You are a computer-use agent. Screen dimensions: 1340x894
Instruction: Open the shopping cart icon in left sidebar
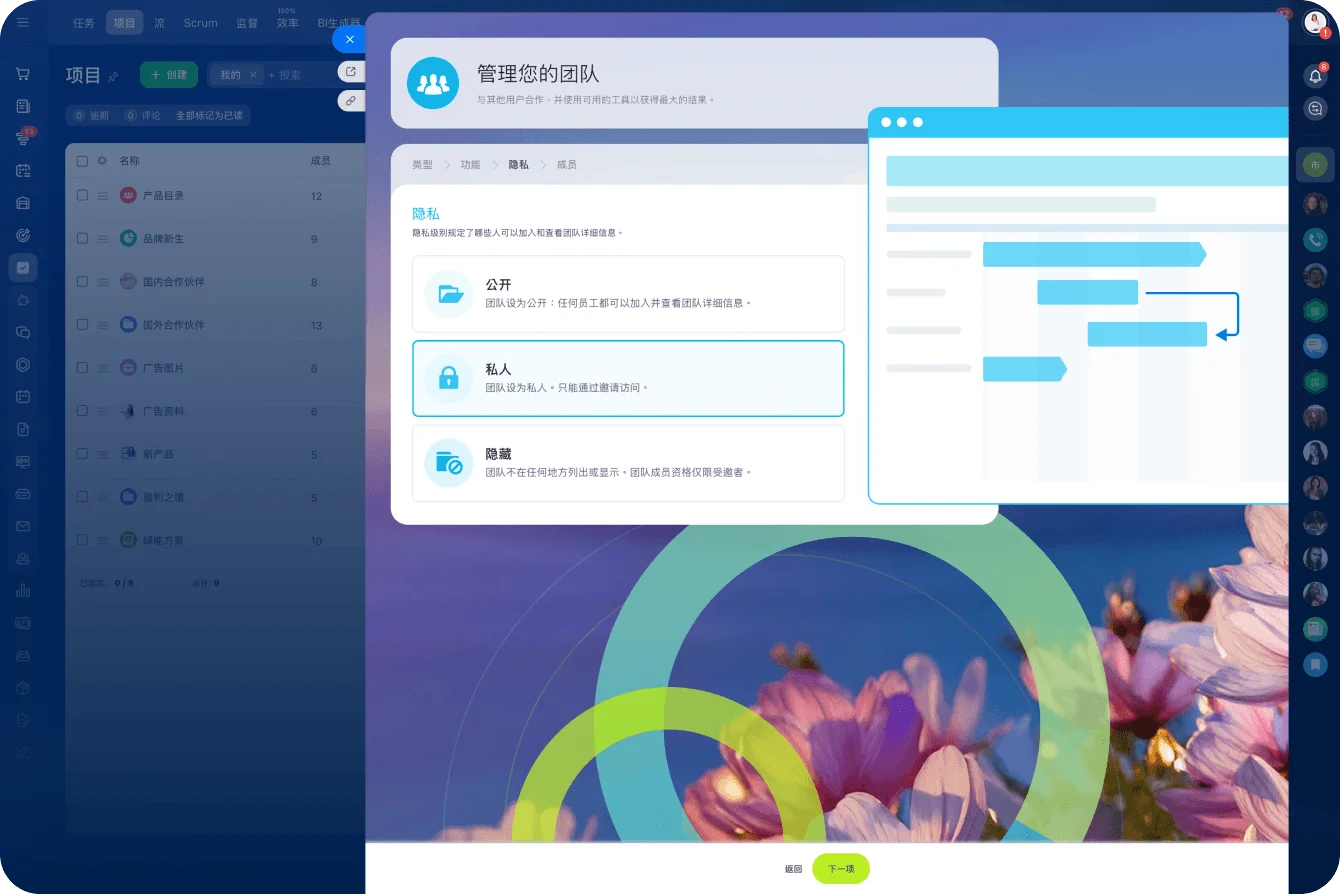click(23, 73)
